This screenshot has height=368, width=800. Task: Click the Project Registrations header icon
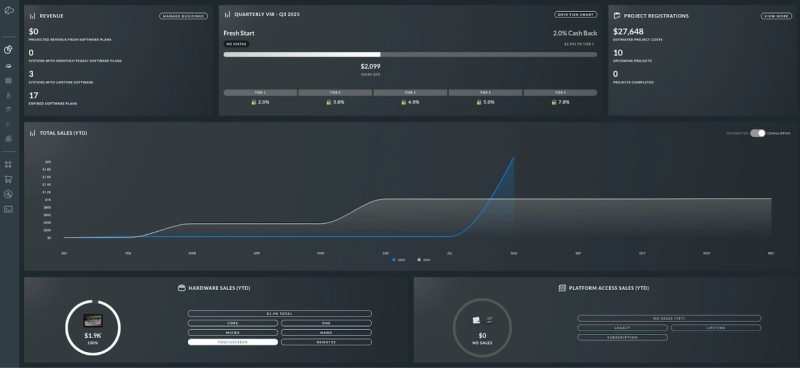click(x=617, y=16)
